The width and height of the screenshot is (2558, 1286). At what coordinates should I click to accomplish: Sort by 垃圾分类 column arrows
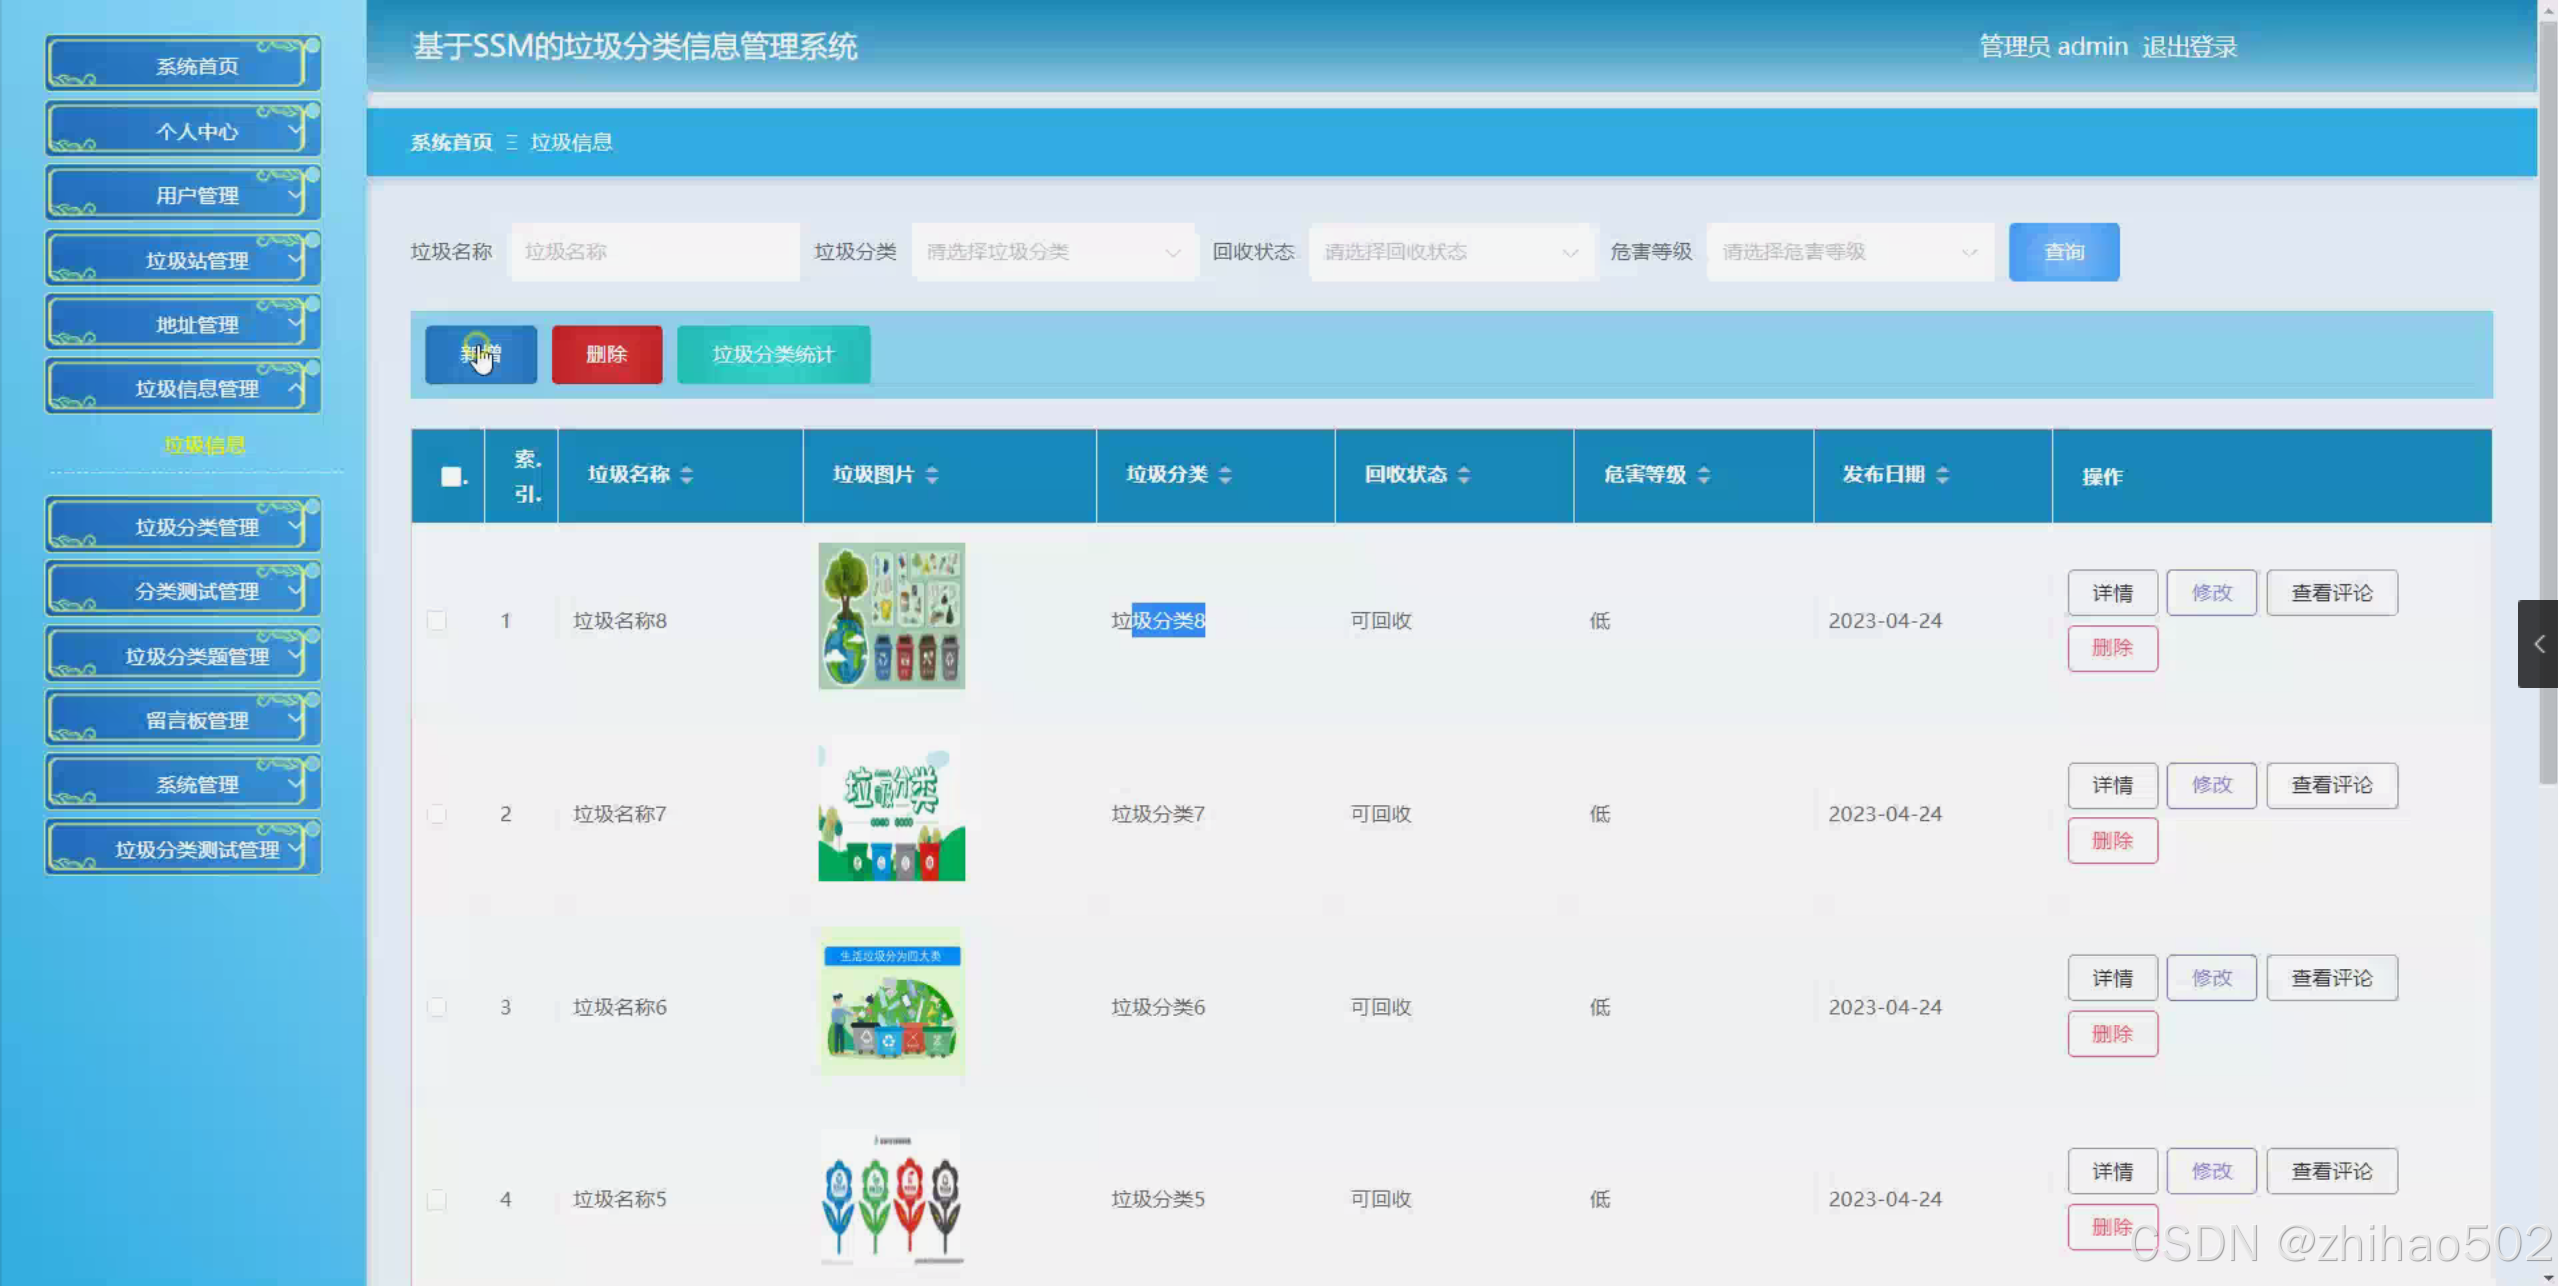(x=1225, y=475)
